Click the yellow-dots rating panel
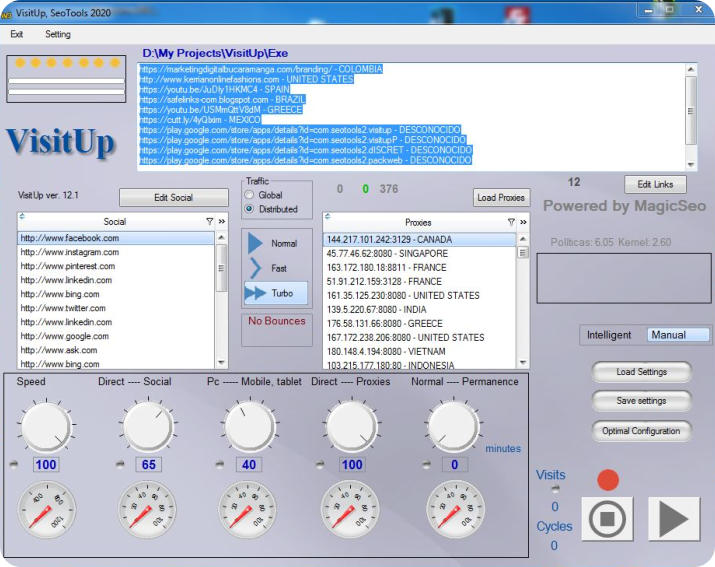Viewport: 715px width, 567px height. [66, 79]
